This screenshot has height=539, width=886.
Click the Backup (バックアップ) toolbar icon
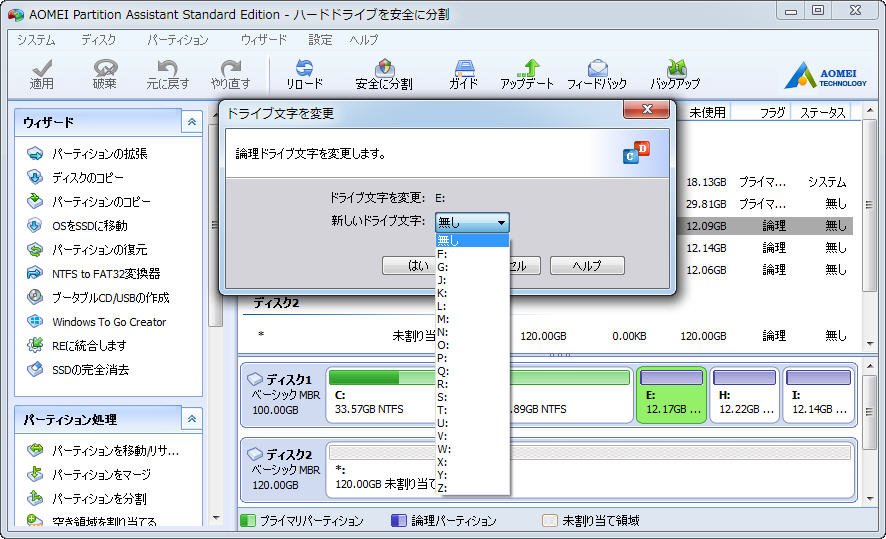676,75
